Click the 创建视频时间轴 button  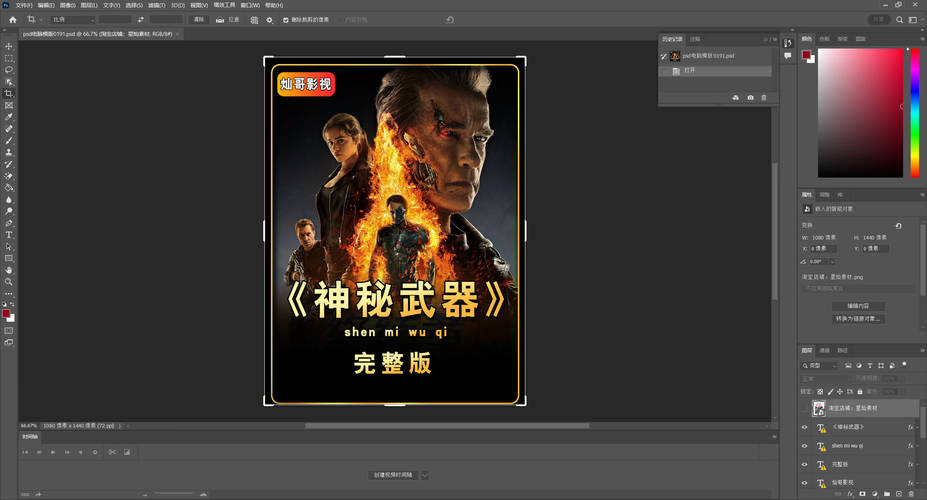click(x=393, y=475)
